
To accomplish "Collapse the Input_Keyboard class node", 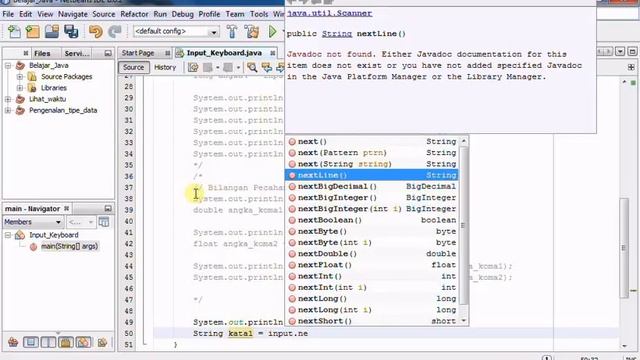I will point(8,235).
